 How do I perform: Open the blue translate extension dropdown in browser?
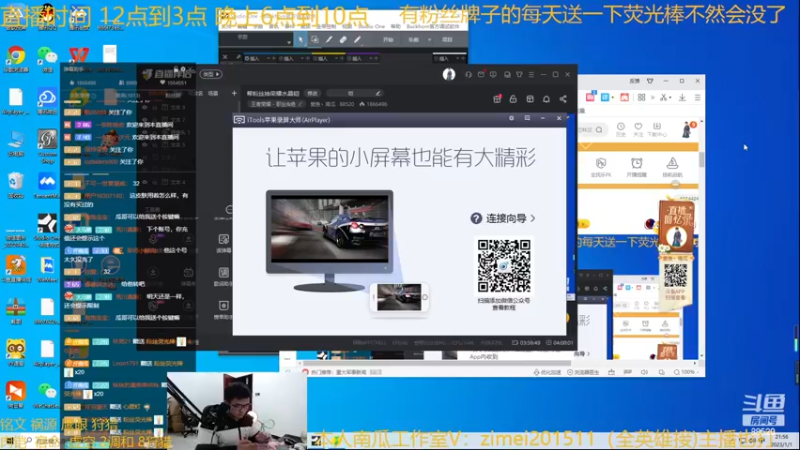click(607, 97)
